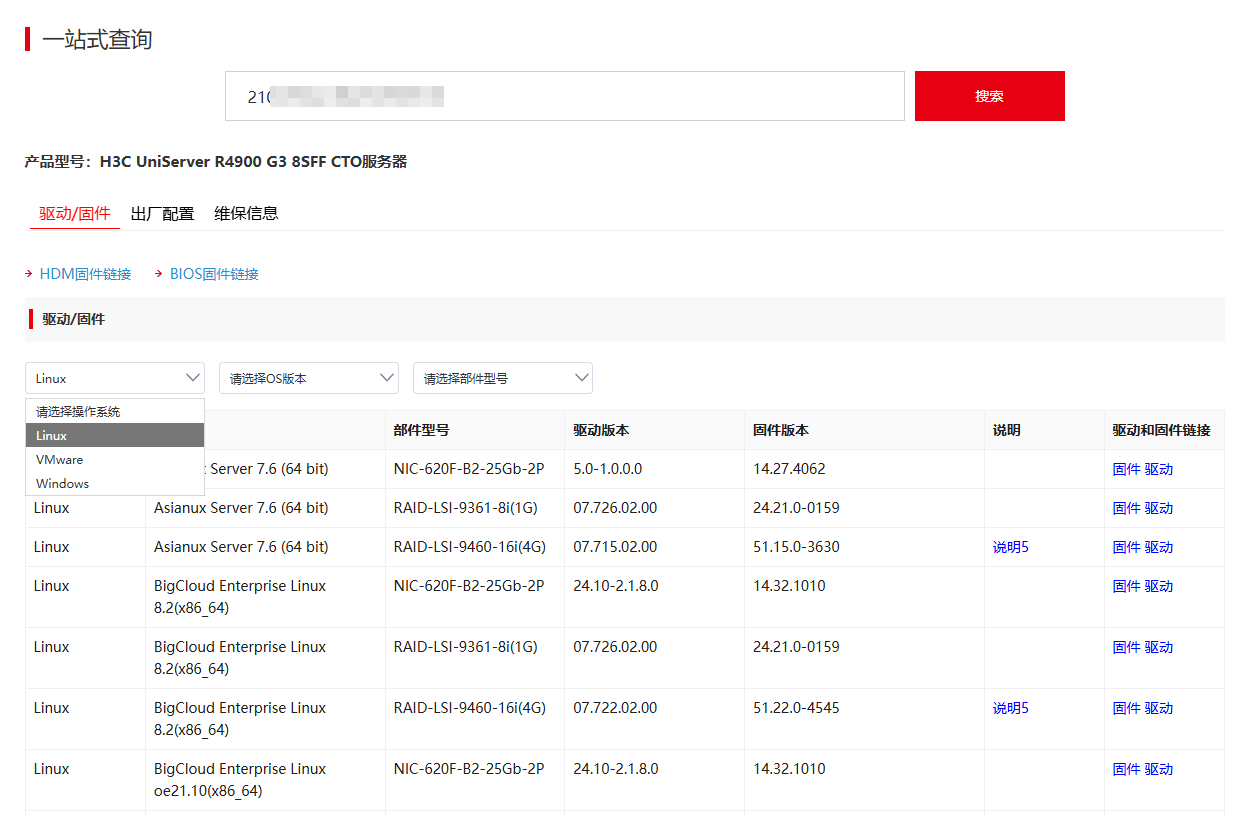Click 驱动 link for Asianux RAID-LSI-9361-8i row
Image resolution: width=1245 pixels, height=816 pixels.
(1159, 508)
